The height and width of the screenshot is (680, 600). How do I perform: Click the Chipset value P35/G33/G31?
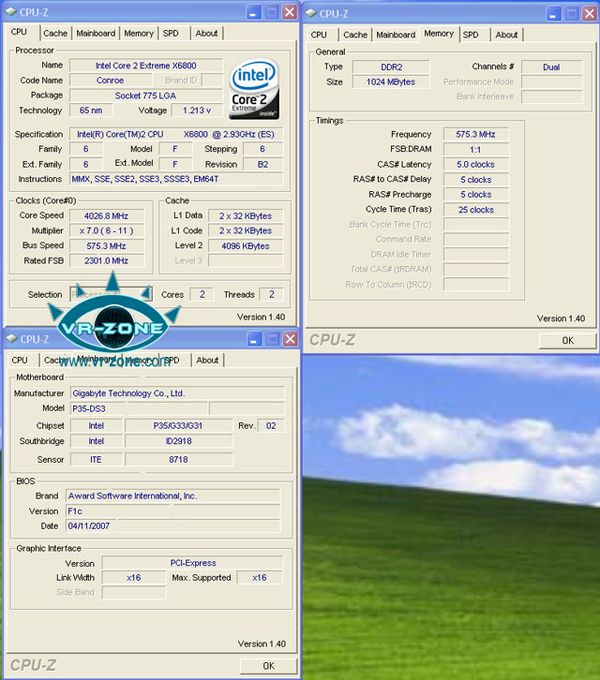(178, 426)
